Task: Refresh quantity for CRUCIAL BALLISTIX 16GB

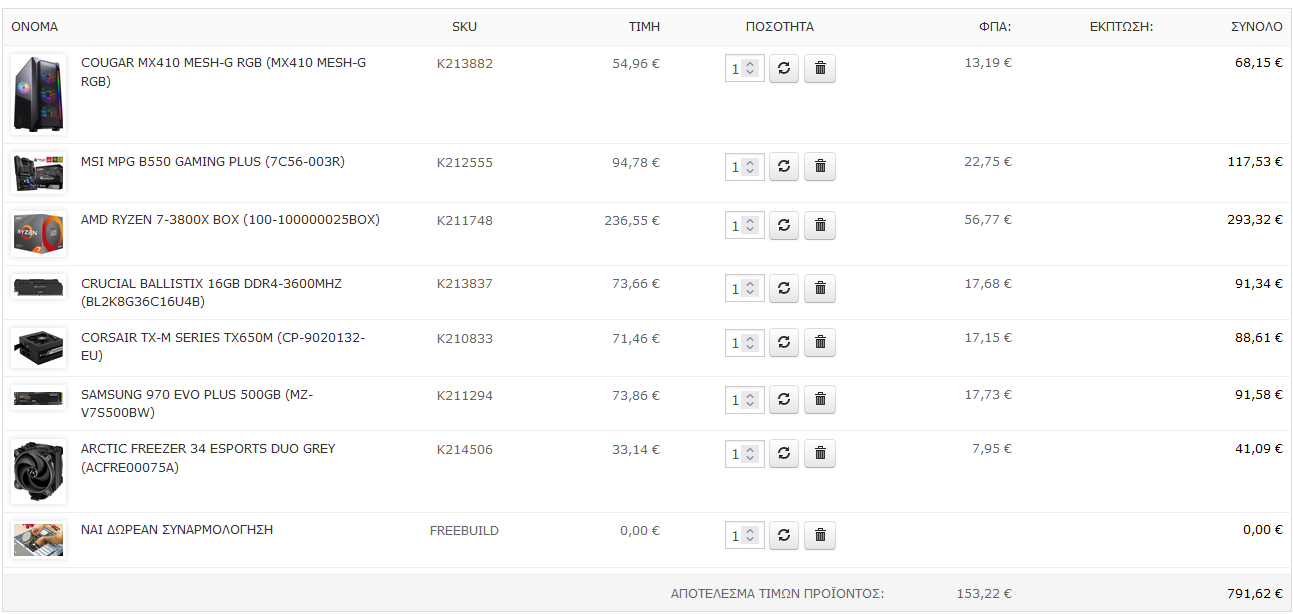Action: pos(784,288)
